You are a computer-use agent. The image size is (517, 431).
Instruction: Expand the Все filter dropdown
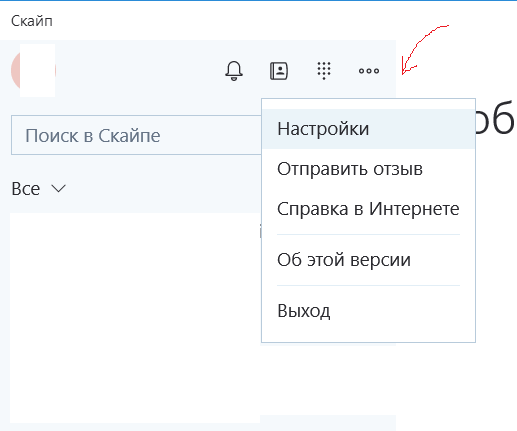(39, 189)
